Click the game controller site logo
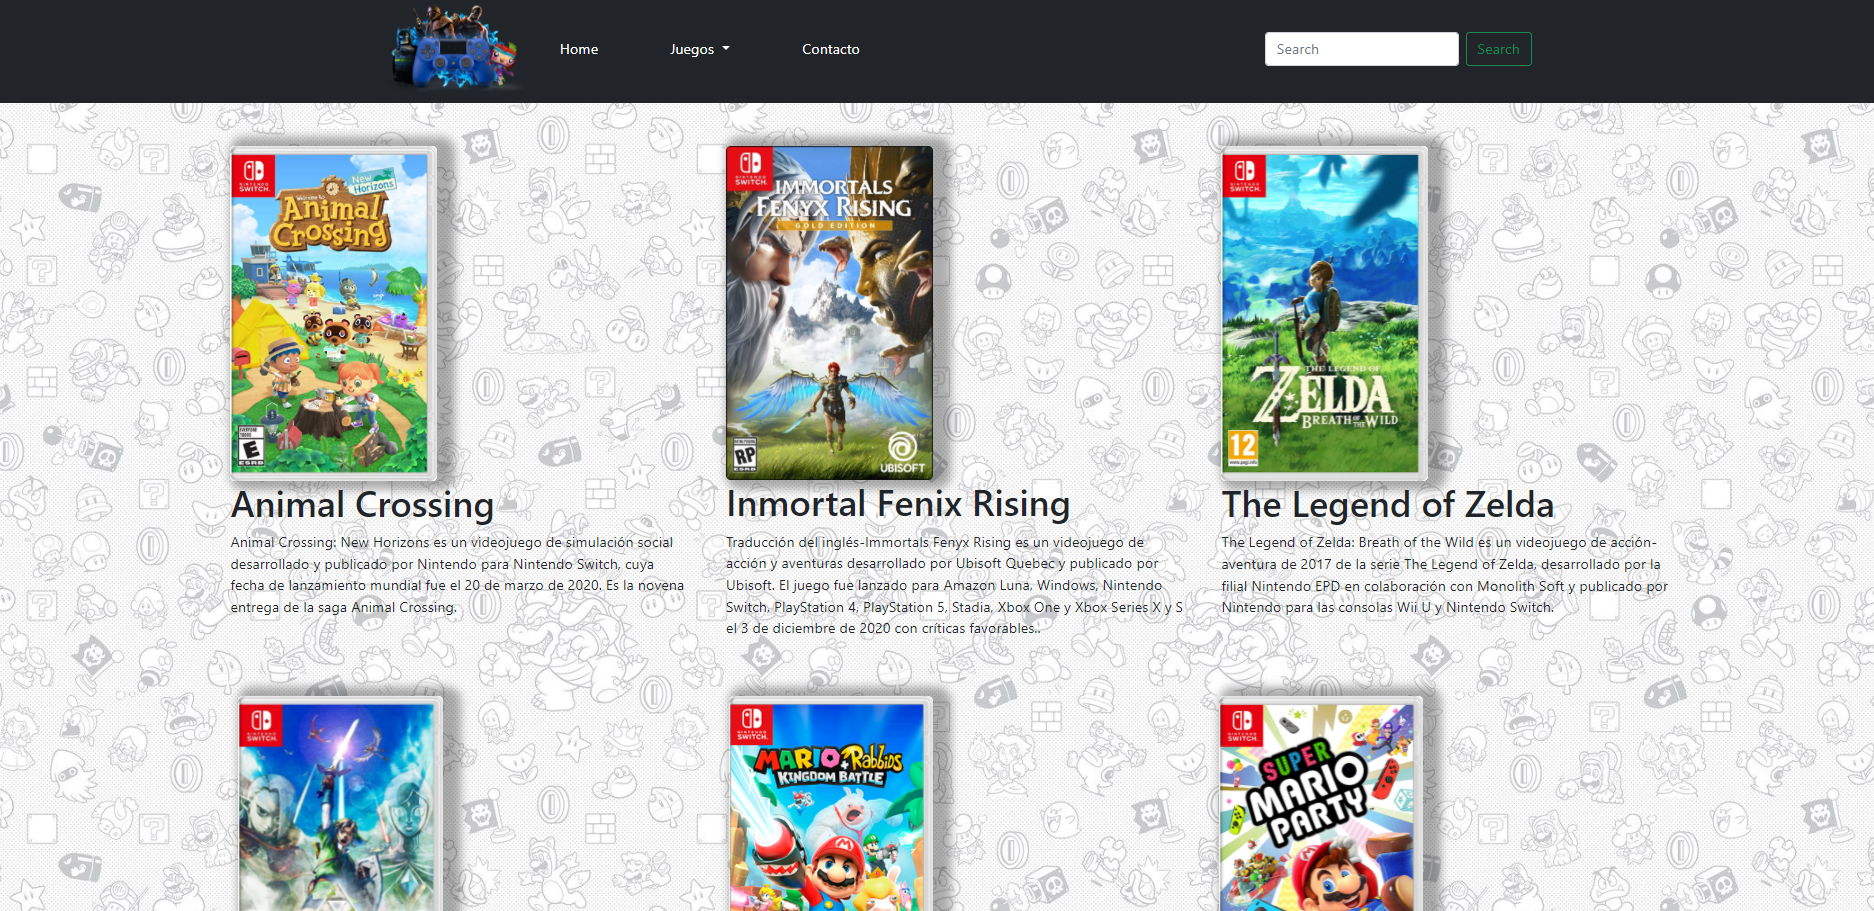Image resolution: width=1874 pixels, height=911 pixels. pos(456,49)
